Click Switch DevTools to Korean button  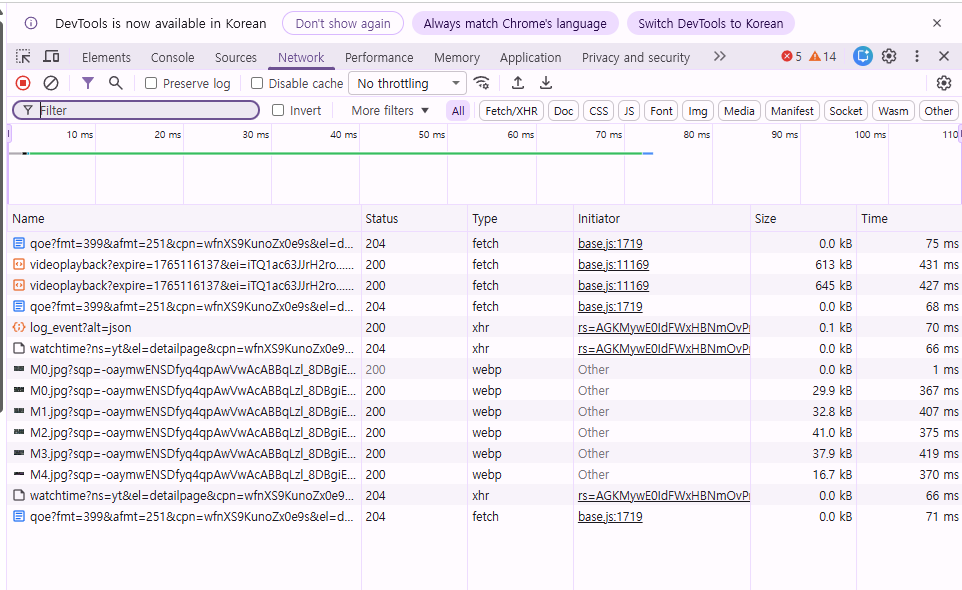pyautogui.click(x=710, y=23)
